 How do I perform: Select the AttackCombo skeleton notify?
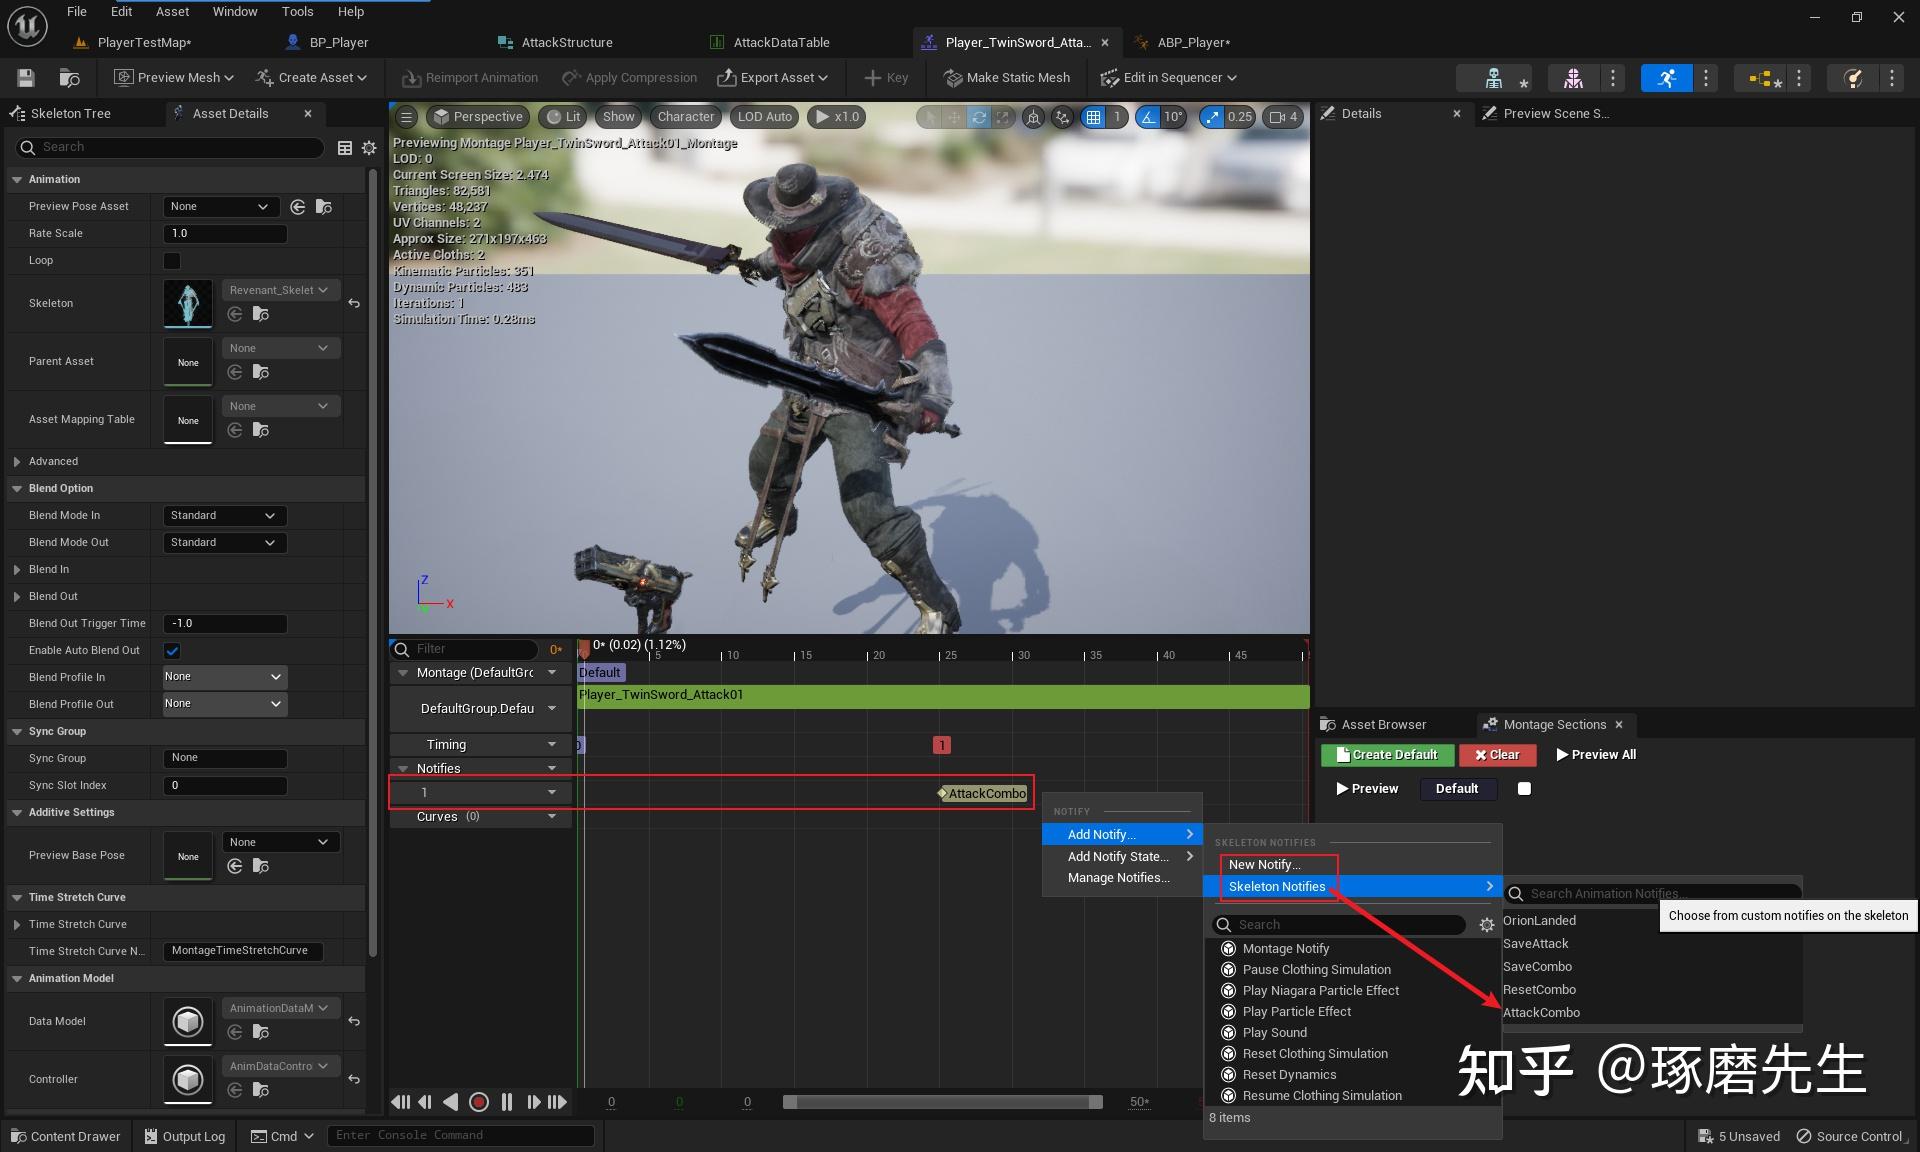(x=1541, y=1013)
